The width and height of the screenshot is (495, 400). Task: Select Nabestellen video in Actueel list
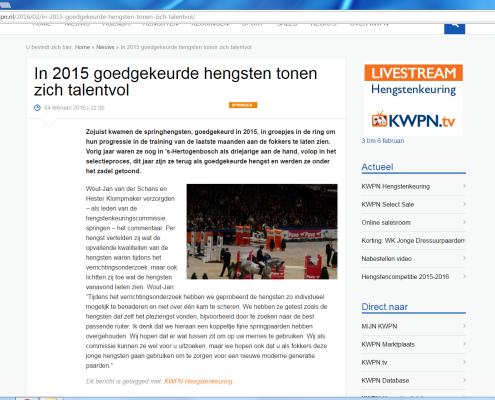[387, 259]
